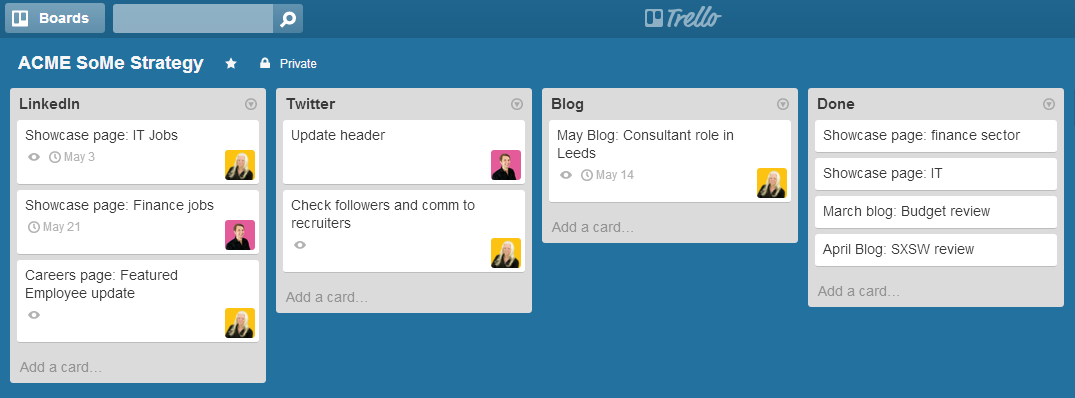The height and width of the screenshot is (398, 1075).
Task: Click the search magnifier icon
Action: click(x=288, y=18)
